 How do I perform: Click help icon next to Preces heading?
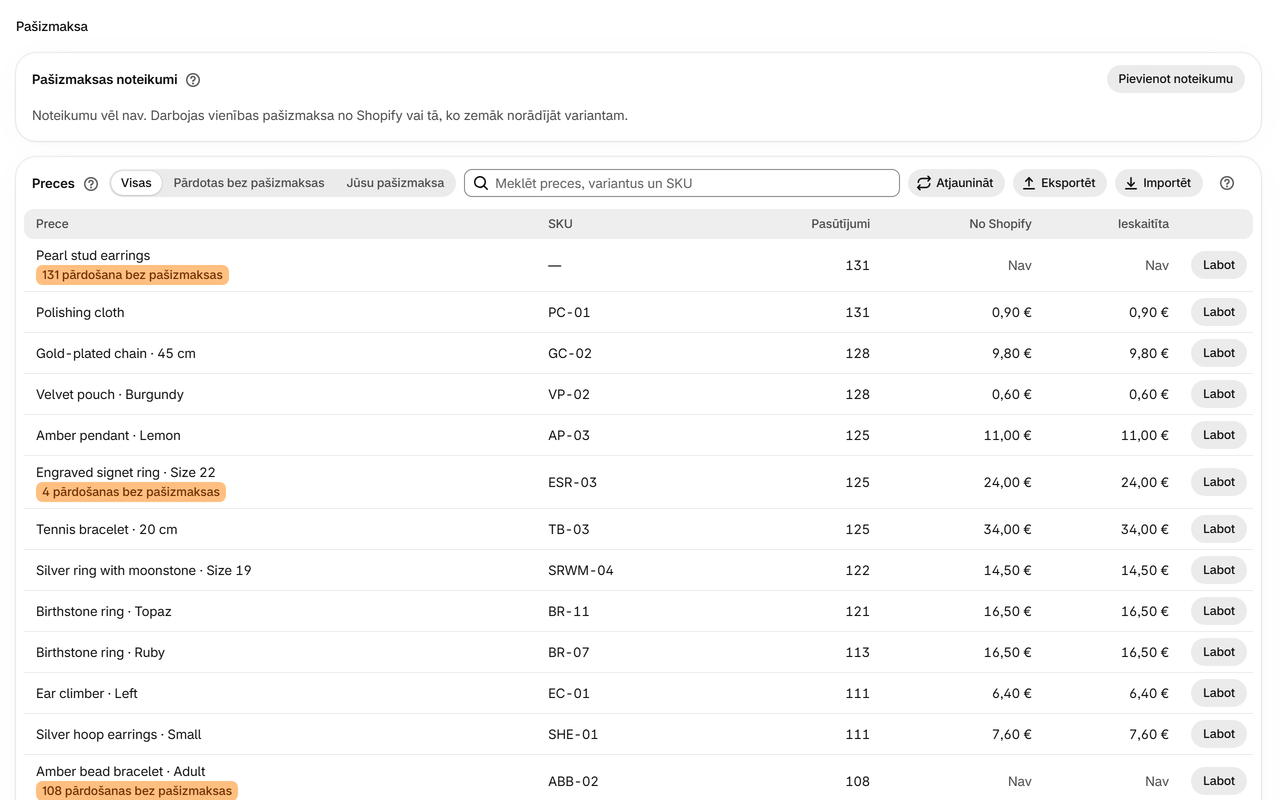pos(91,184)
